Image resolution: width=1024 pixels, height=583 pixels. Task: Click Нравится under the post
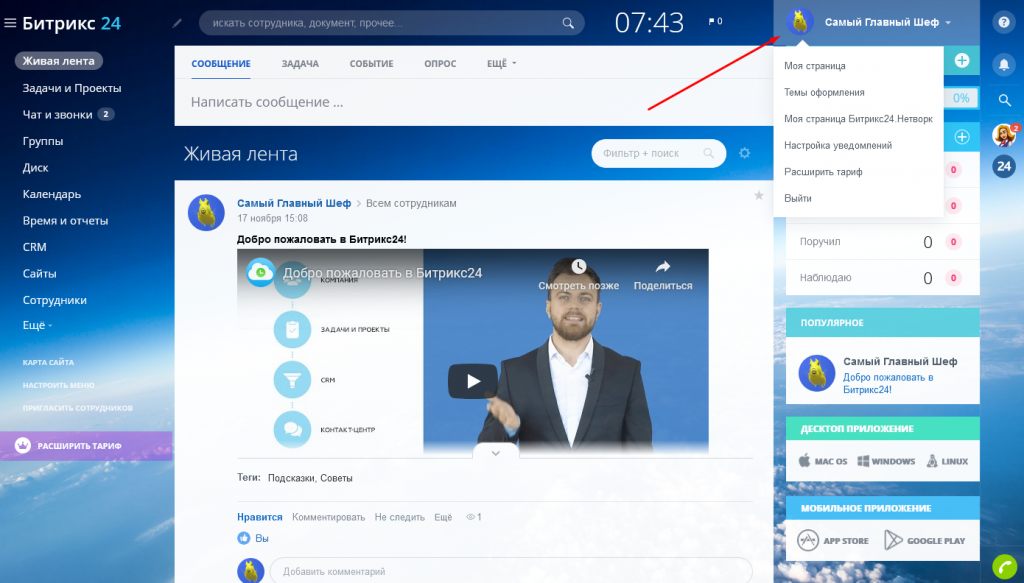[x=259, y=517]
